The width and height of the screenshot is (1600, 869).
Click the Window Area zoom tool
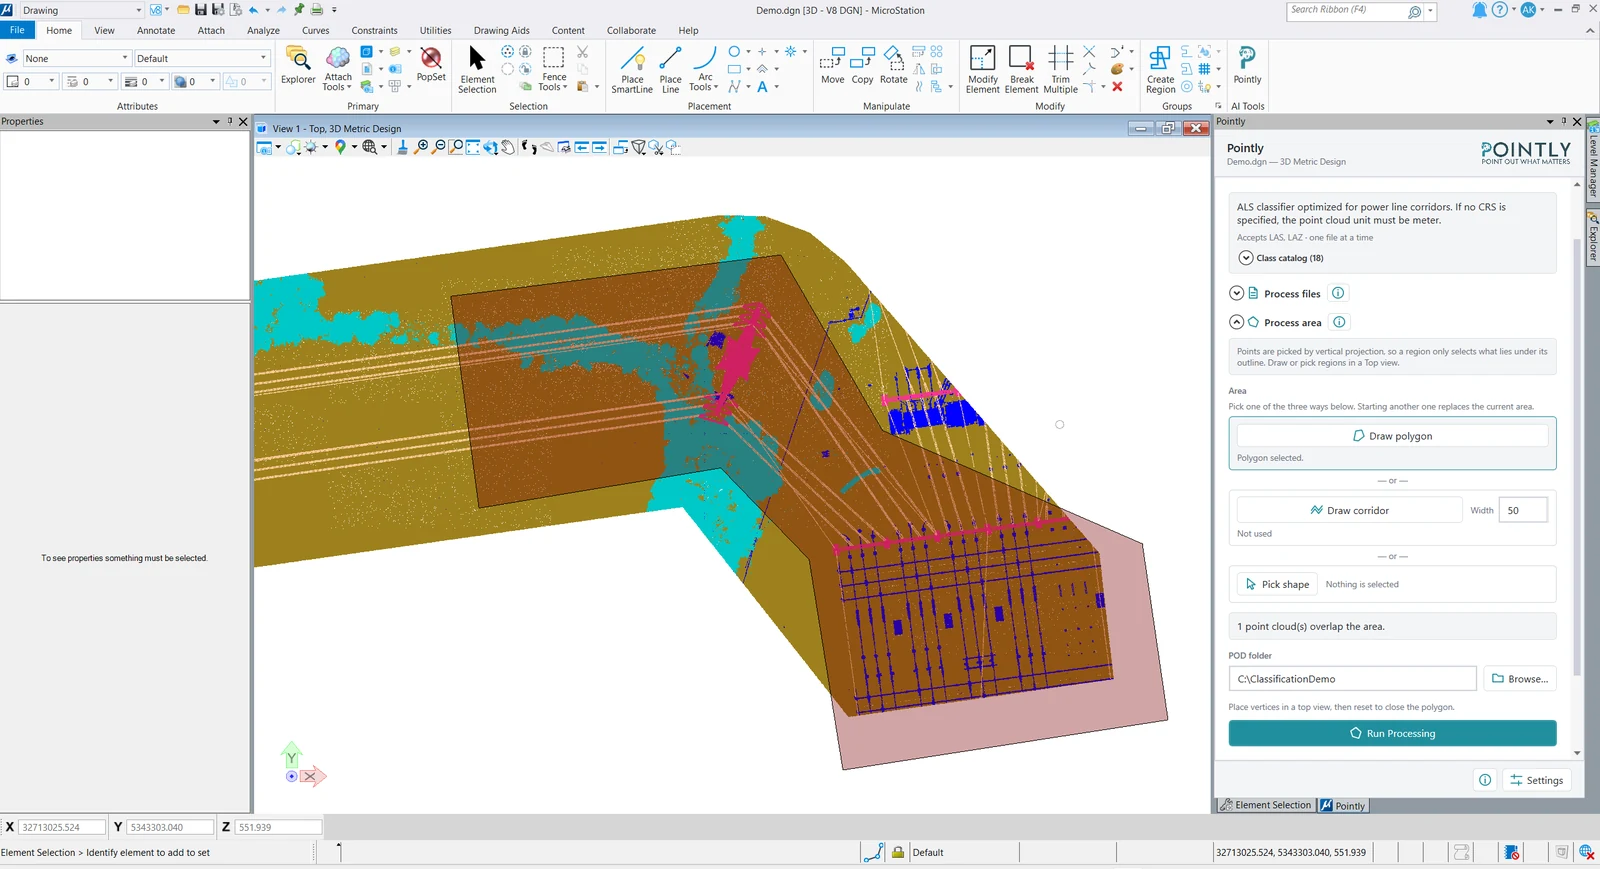tap(456, 147)
